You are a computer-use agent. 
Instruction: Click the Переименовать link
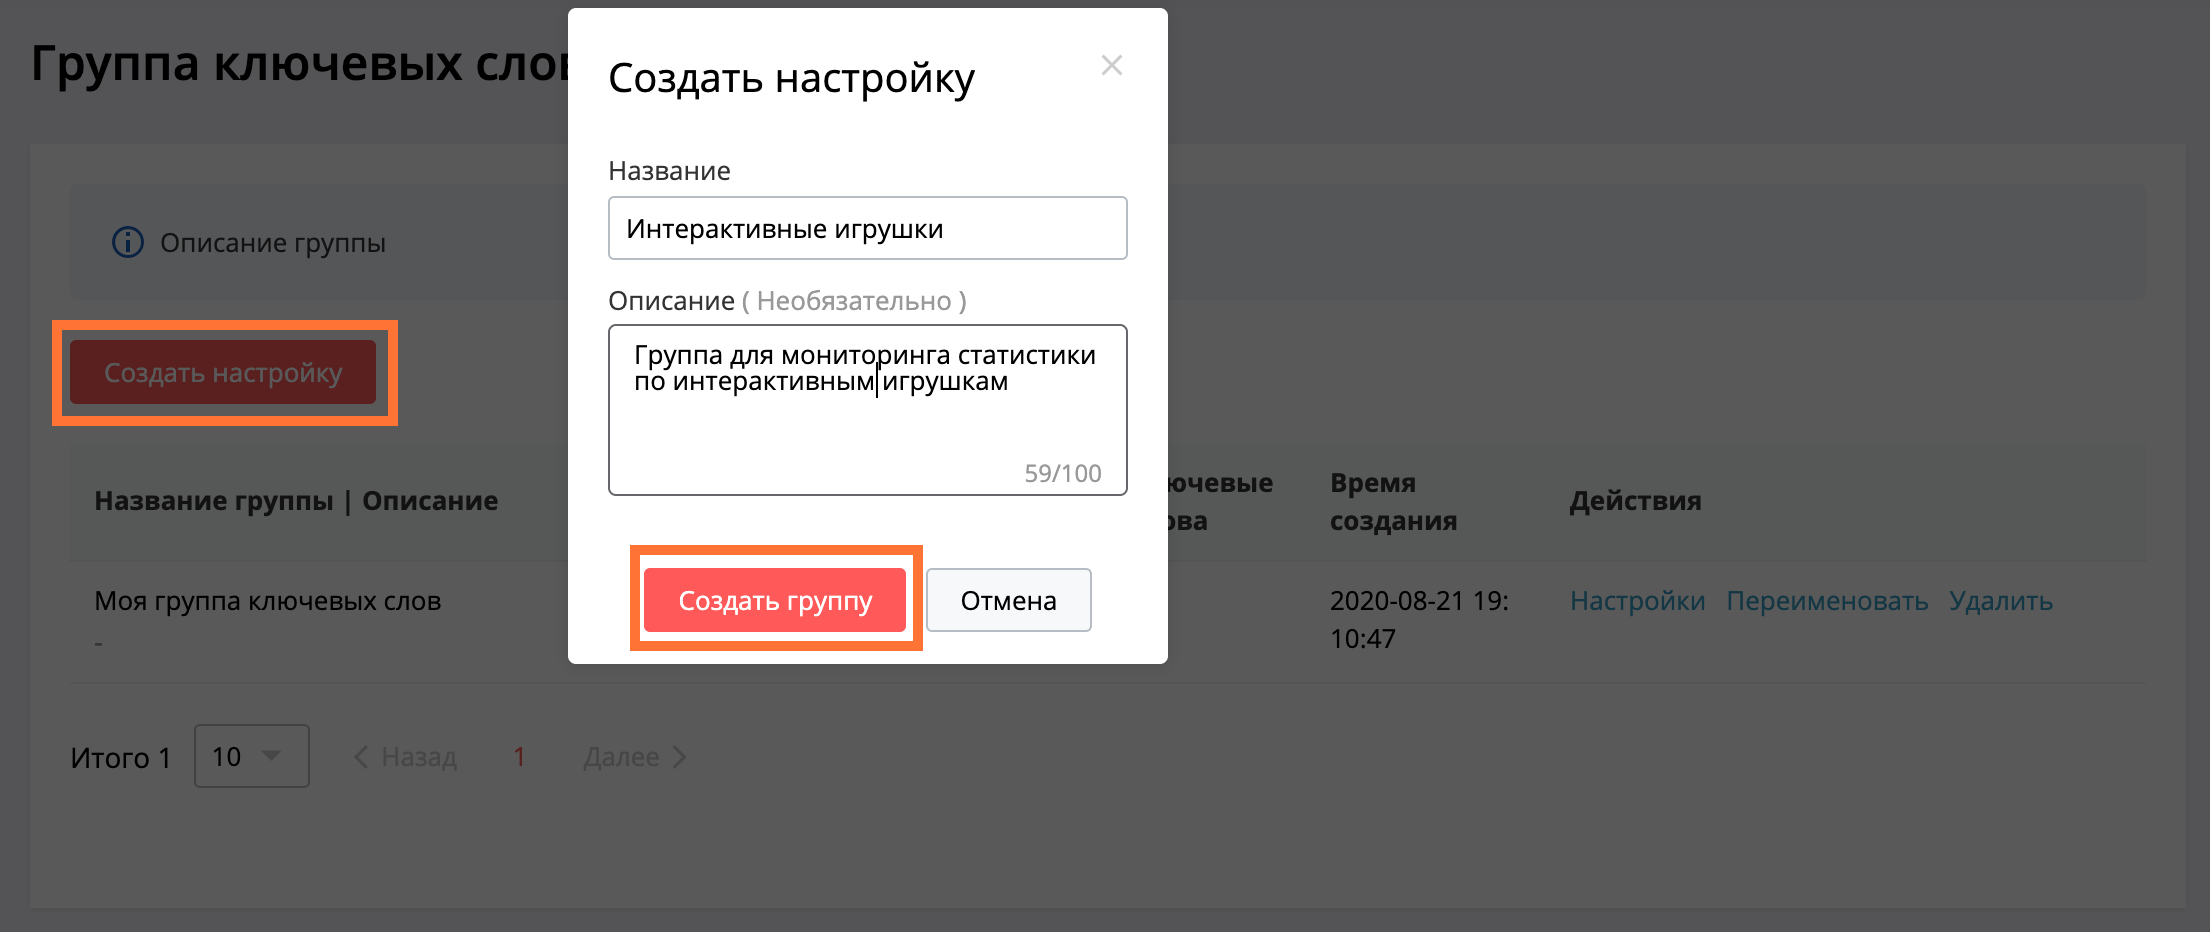click(x=1827, y=601)
